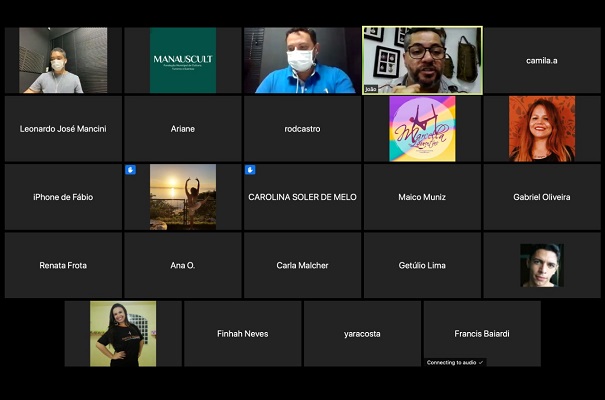
Task: Click the blue badge icon on Carolina Soler de Melo's tile
Action: pos(250,170)
